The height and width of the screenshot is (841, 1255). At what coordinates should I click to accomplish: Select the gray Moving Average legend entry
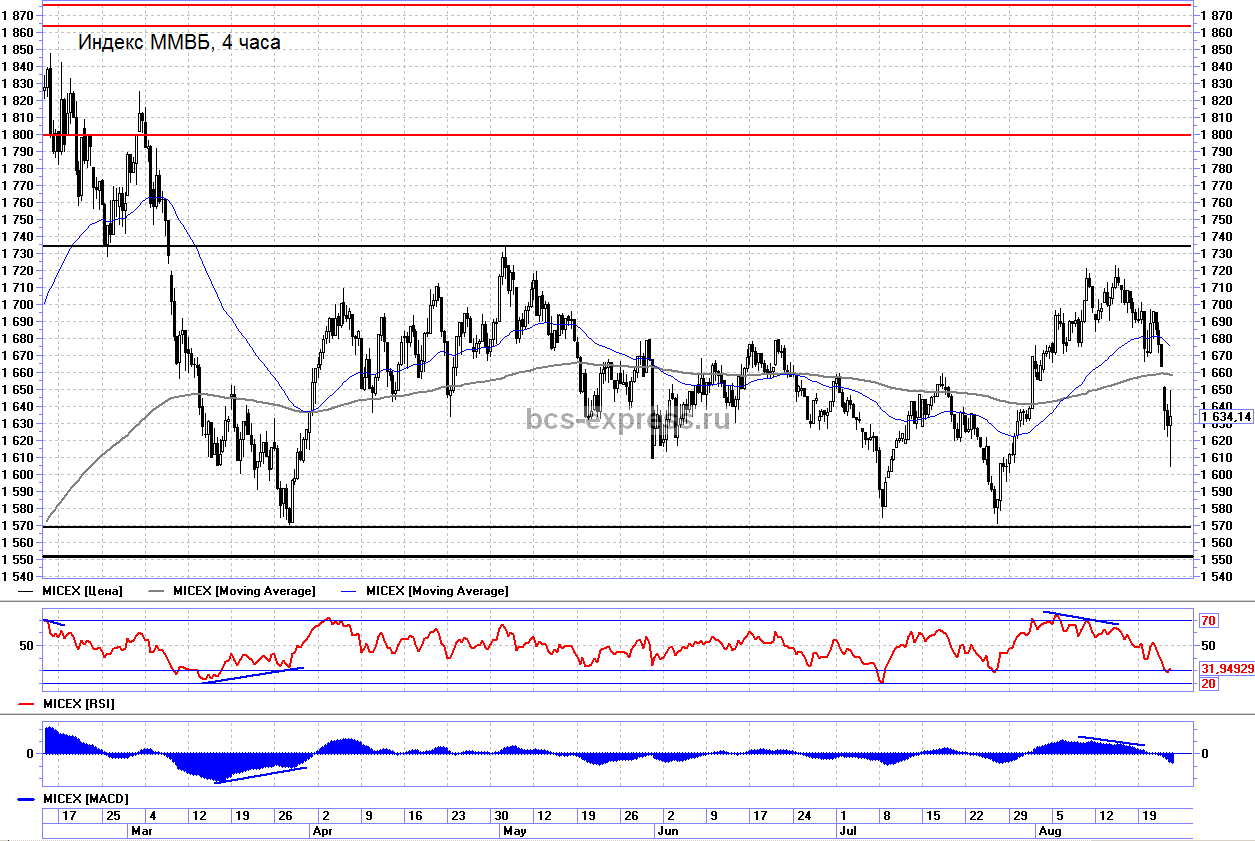click(x=244, y=591)
